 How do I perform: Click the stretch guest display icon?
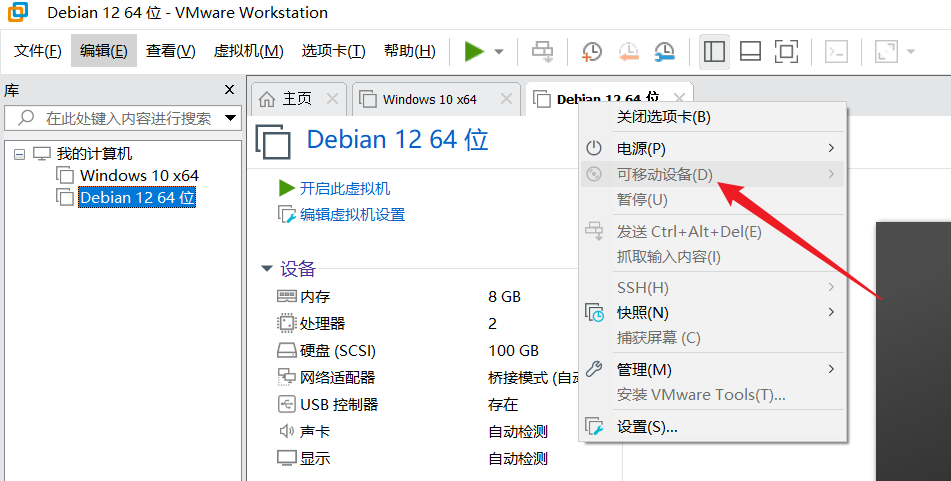coord(886,52)
